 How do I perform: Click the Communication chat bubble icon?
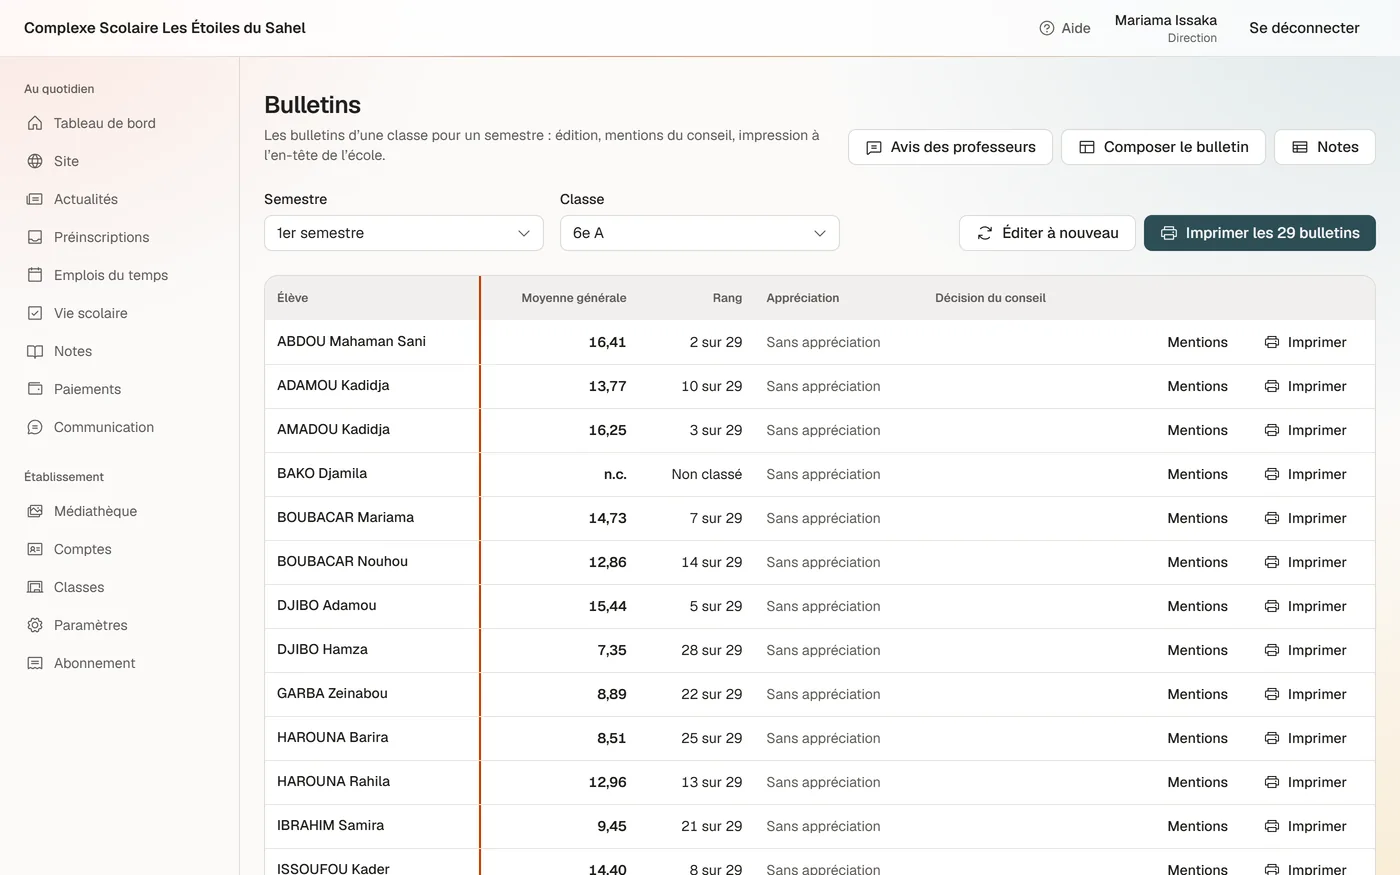pyautogui.click(x=35, y=427)
